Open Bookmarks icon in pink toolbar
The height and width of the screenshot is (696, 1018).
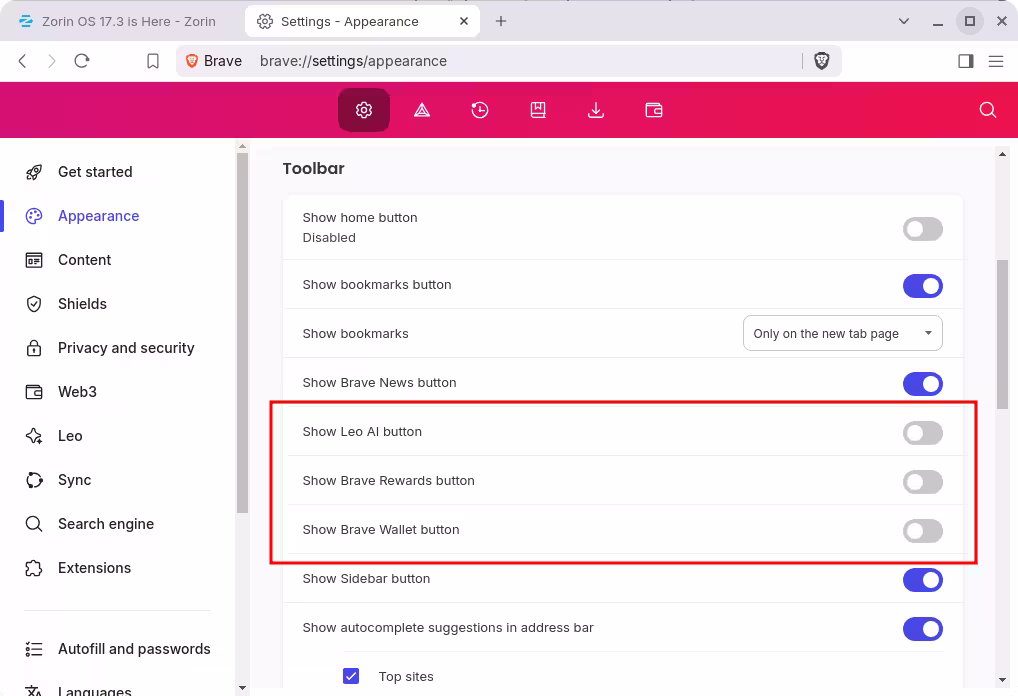[538, 110]
